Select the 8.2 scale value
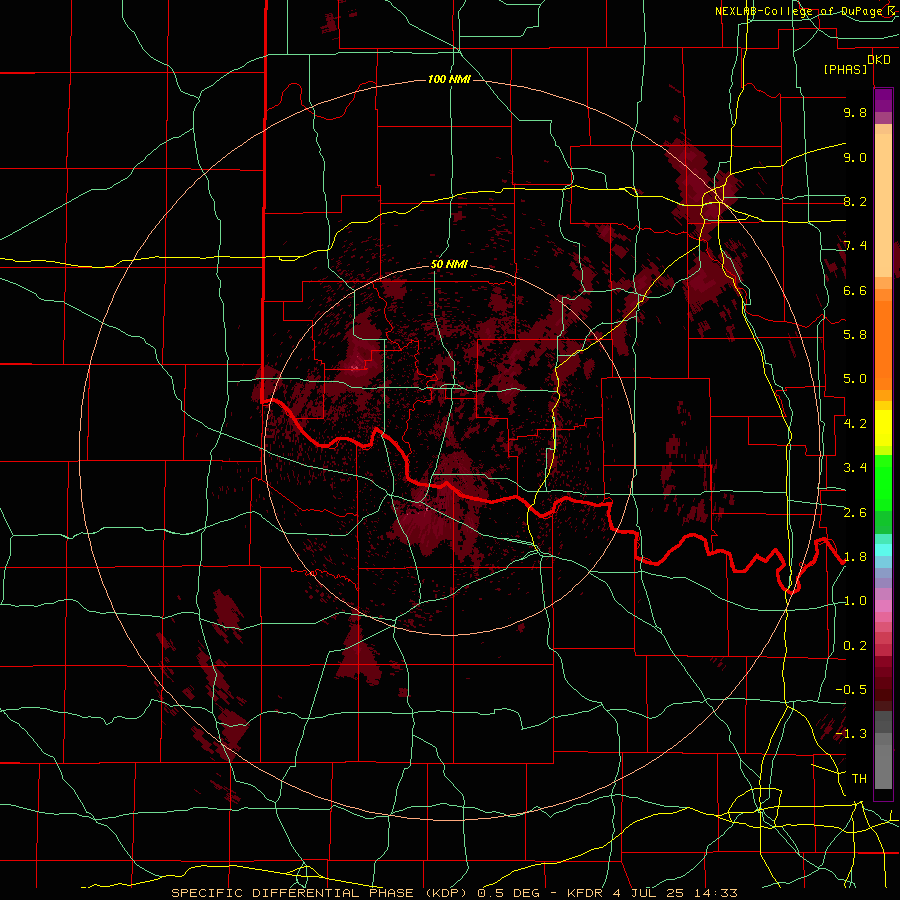The width and height of the screenshot is (900, 900). tap(855, 201)
